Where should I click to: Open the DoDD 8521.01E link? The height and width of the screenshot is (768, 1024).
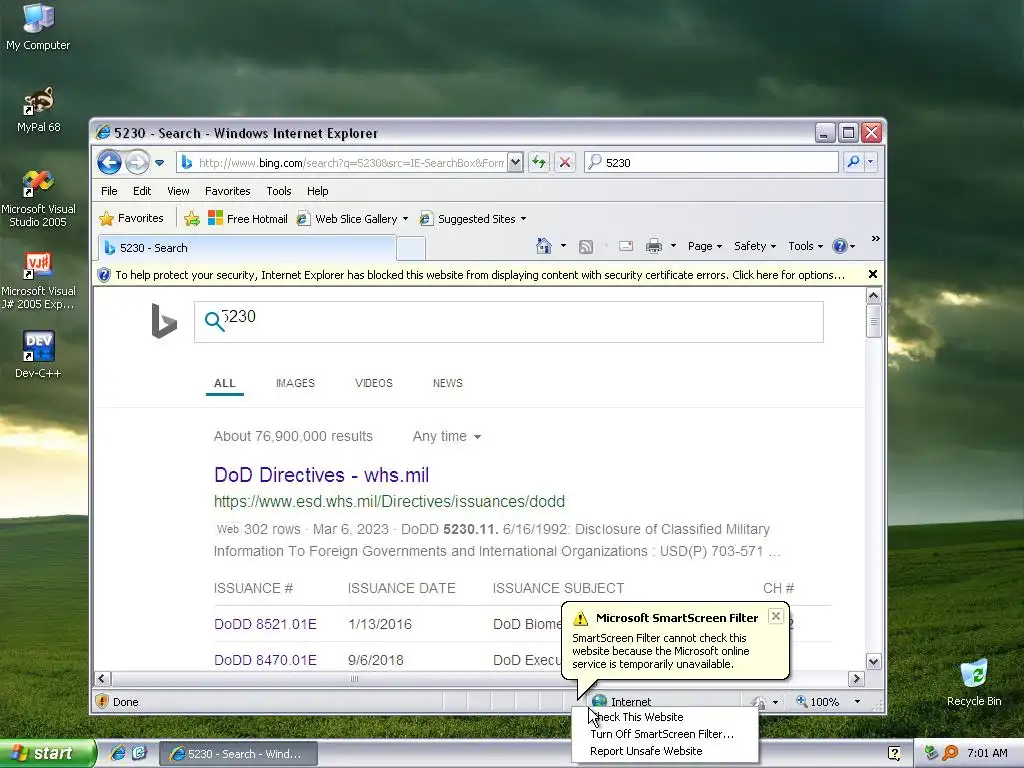coord(265,624)
